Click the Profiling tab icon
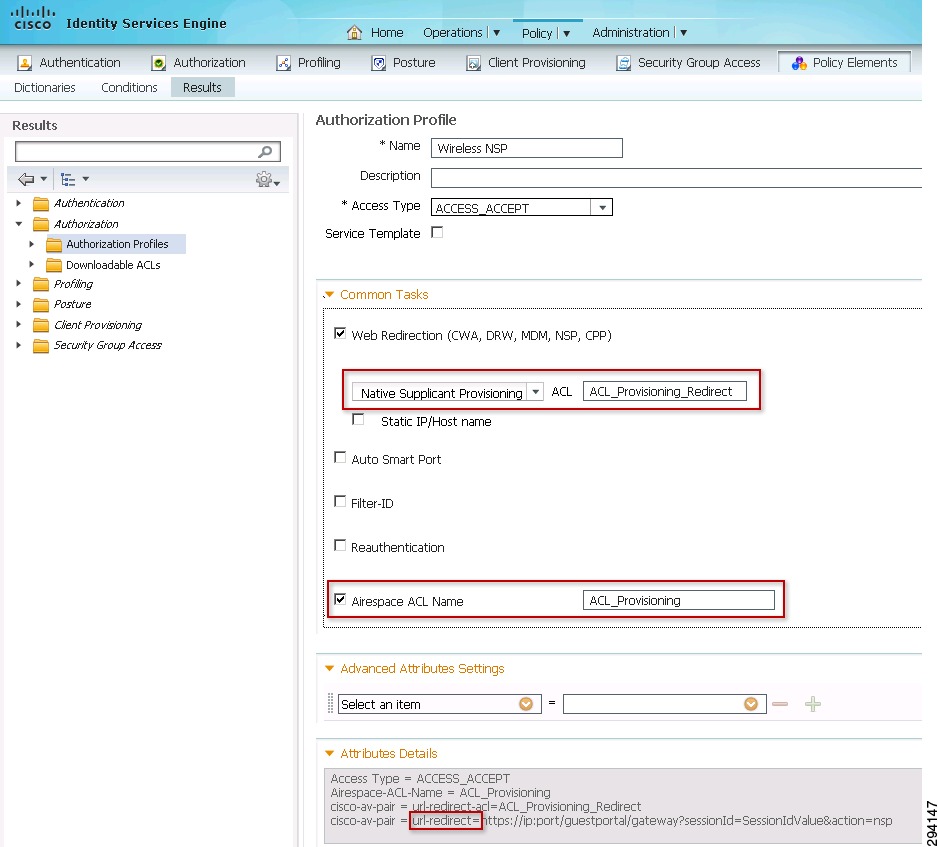938x847 pixels. [x=283, y=63]
